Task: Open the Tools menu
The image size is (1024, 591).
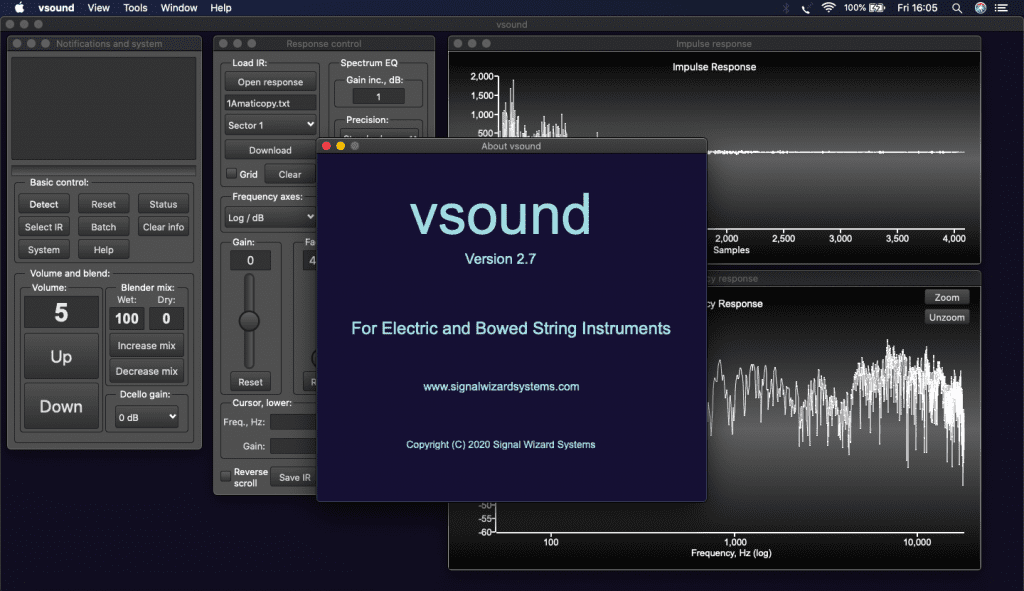Action: [135, 8]
